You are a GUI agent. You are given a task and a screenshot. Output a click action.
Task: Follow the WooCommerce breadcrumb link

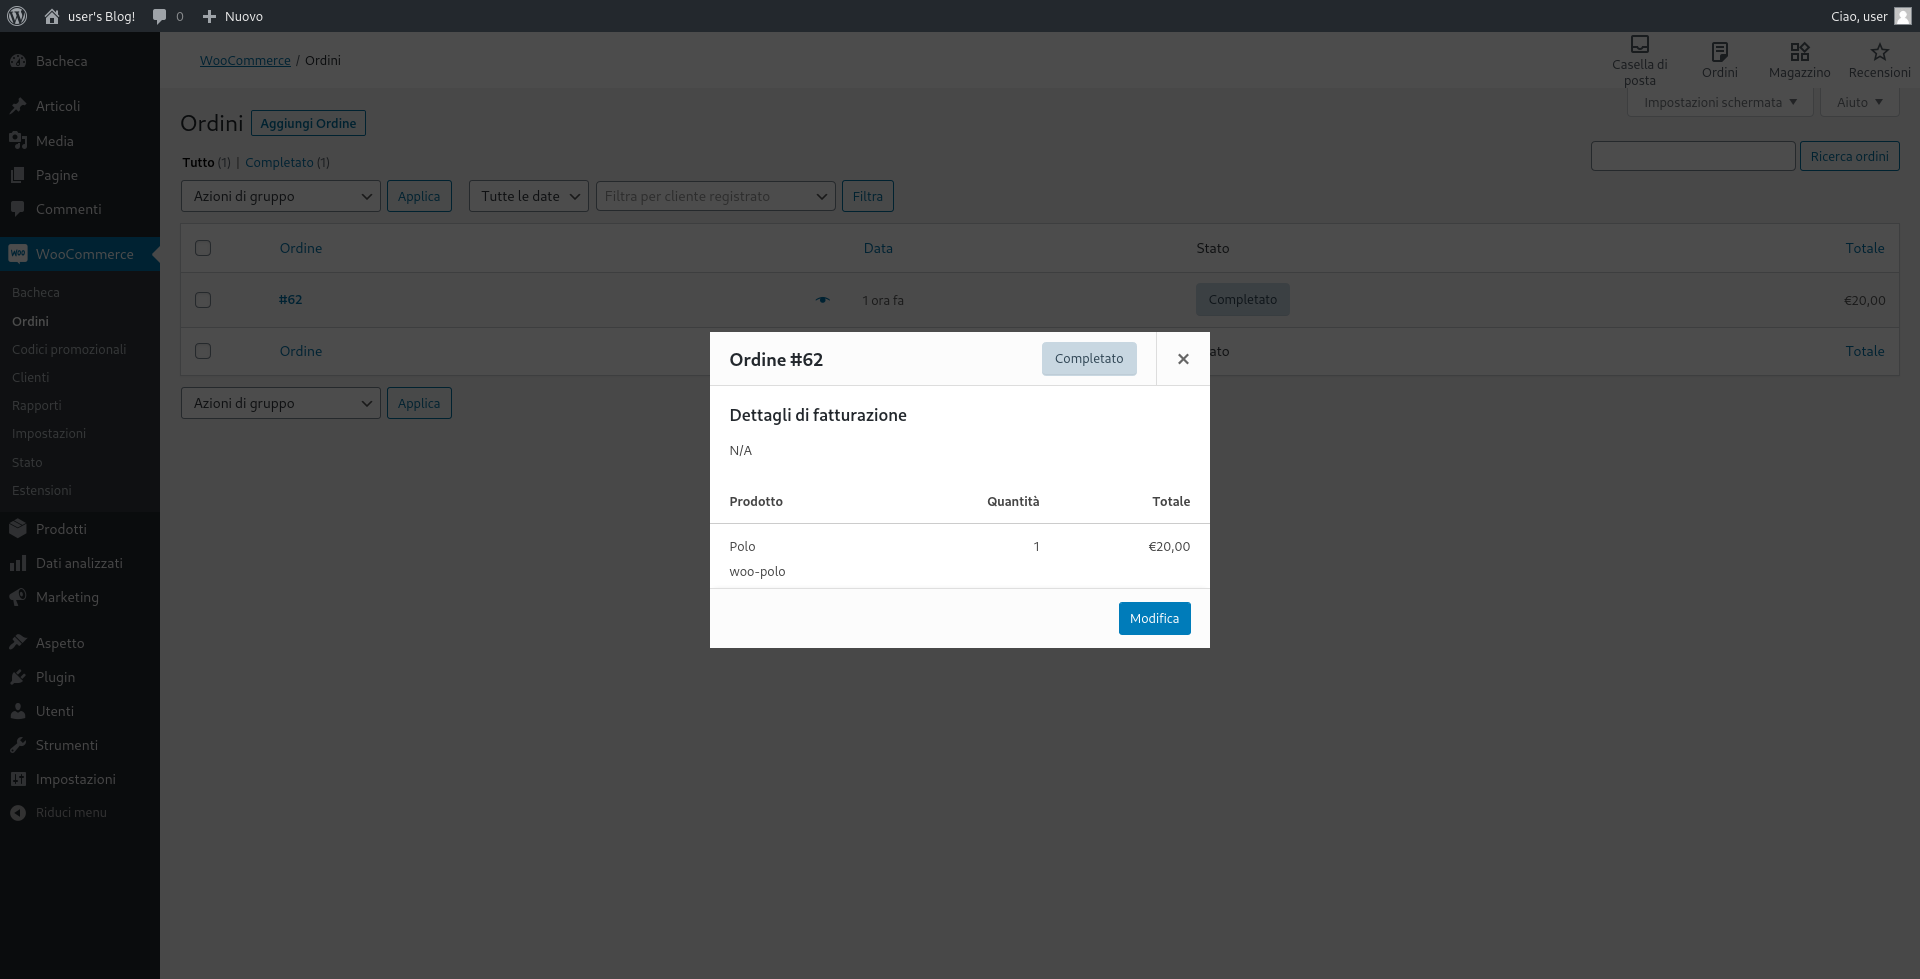click(x=245, y=60)
